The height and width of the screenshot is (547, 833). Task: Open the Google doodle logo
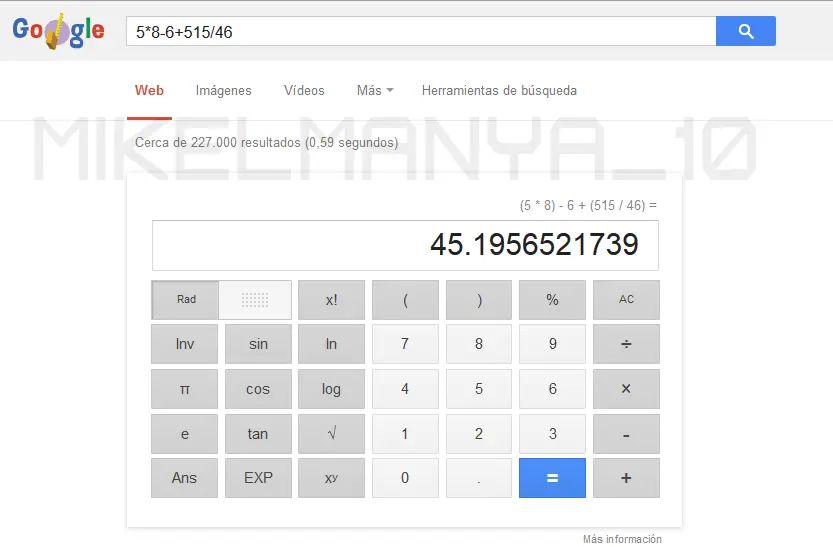tap(58, 31)
